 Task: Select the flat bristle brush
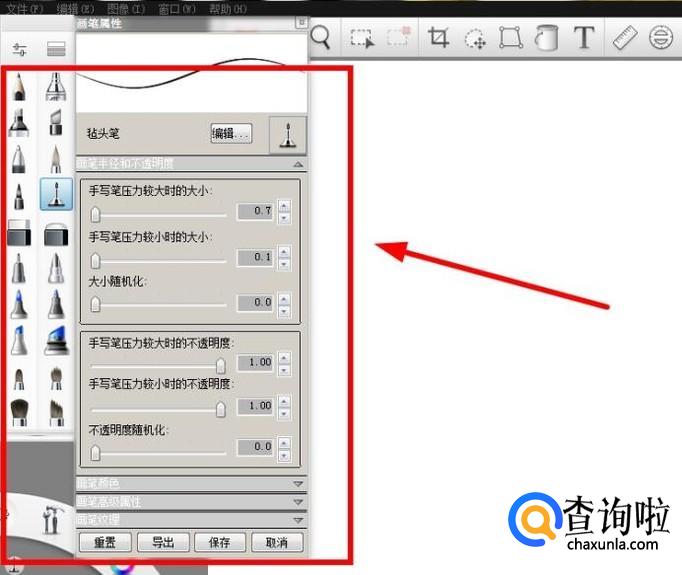57,412
